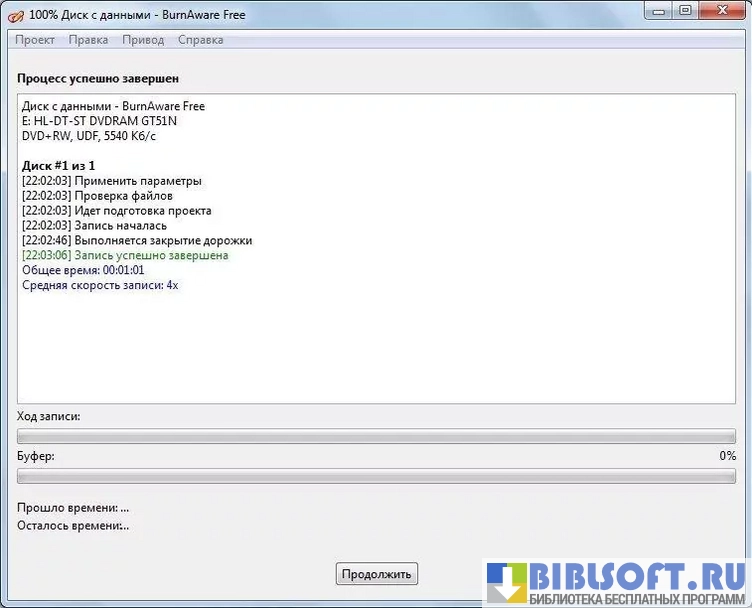
Task: Open the Правка menu
Action: coord(89,40)
